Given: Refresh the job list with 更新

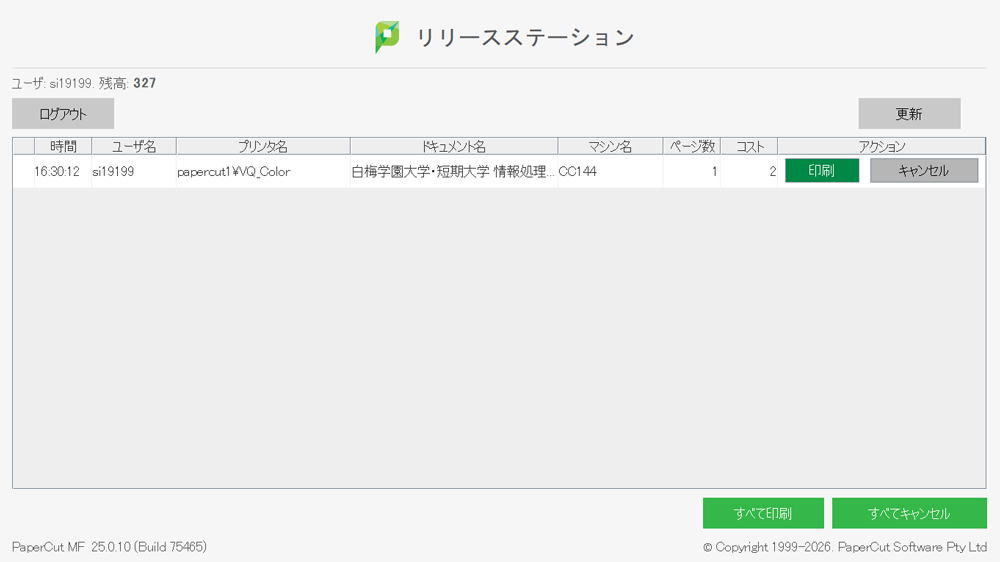Looking at the screenshot, I should click(909, 114).
